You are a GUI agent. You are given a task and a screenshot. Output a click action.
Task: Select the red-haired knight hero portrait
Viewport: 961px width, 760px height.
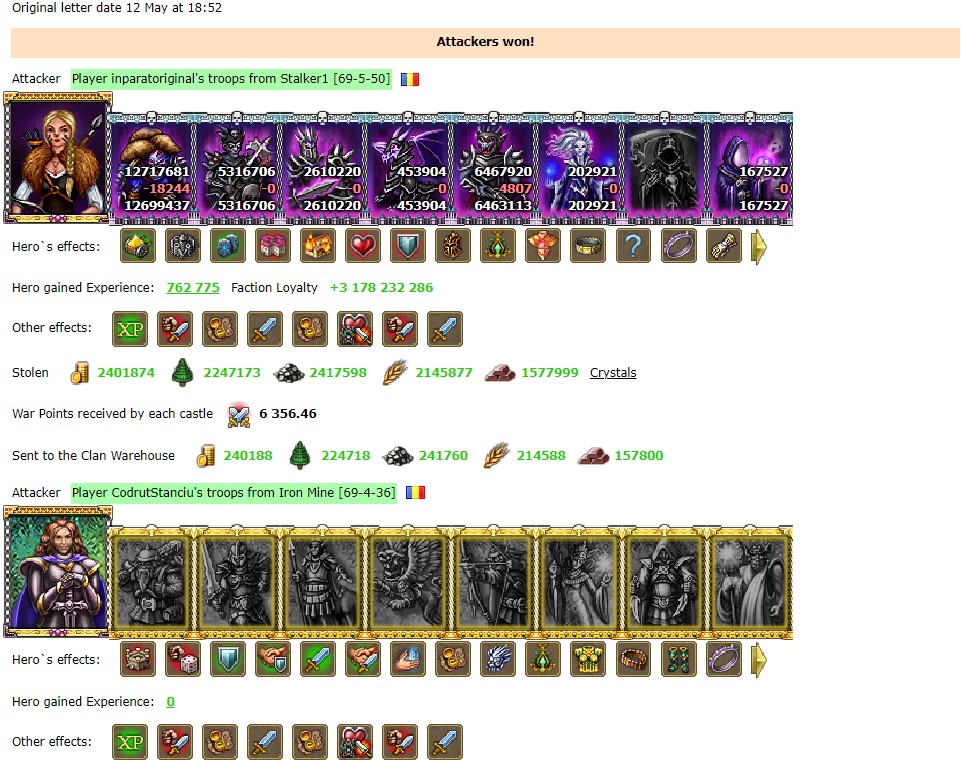(58, 571)
